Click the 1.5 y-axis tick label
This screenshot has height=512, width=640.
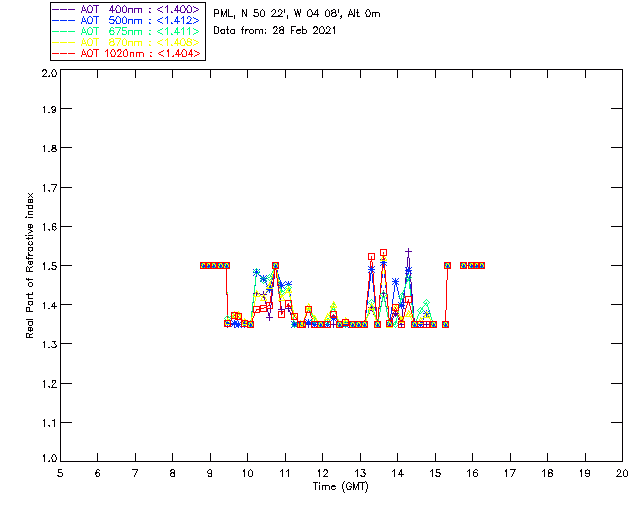click(x=49, y=266)
